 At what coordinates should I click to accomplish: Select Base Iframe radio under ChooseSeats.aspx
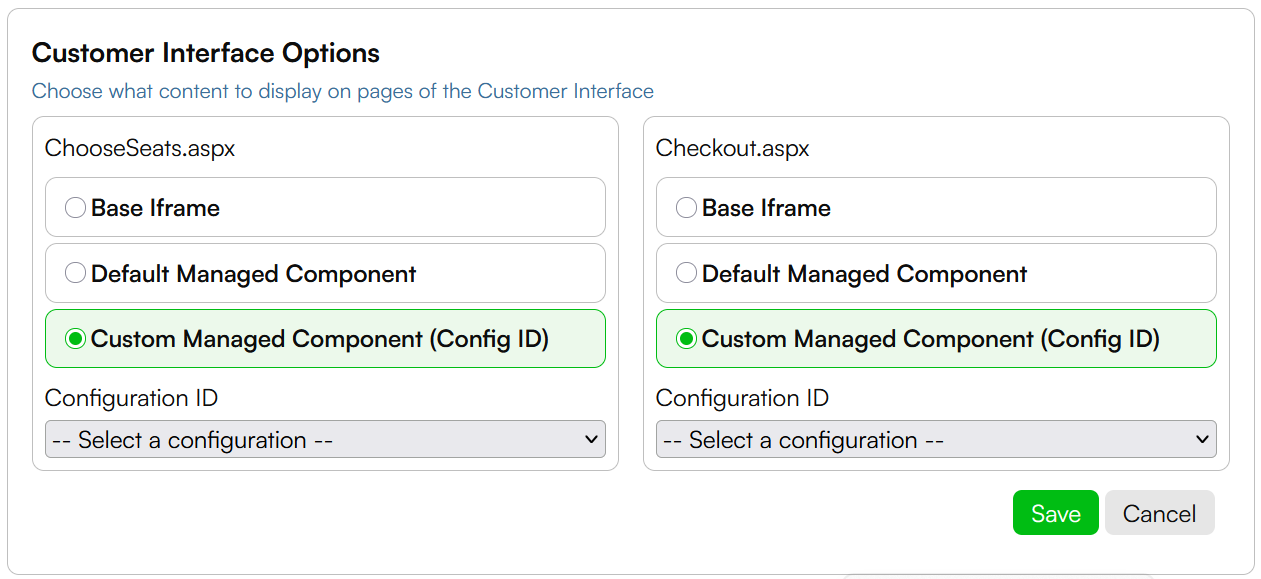click(x=75, y=208)
